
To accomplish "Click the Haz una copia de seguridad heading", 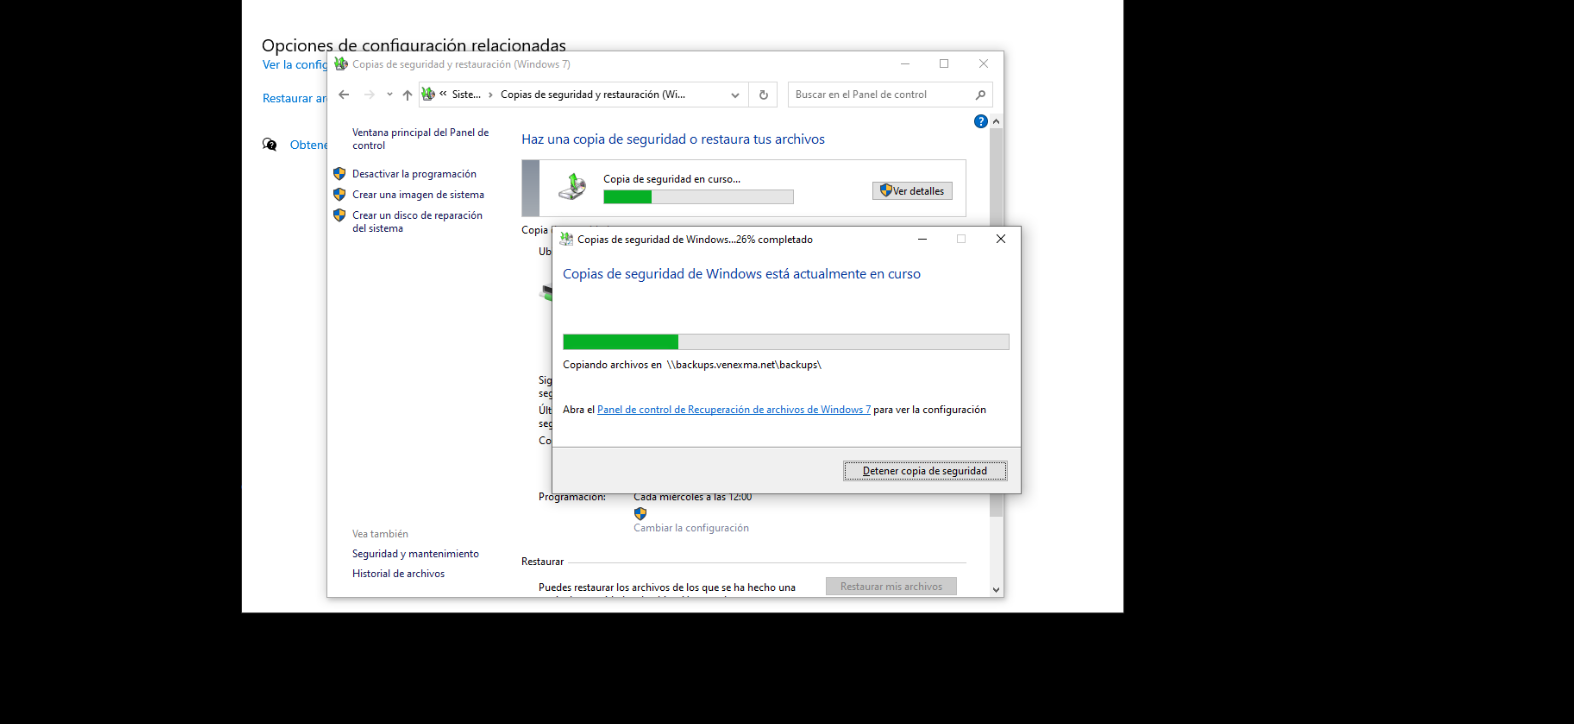I will pos(673,140).
